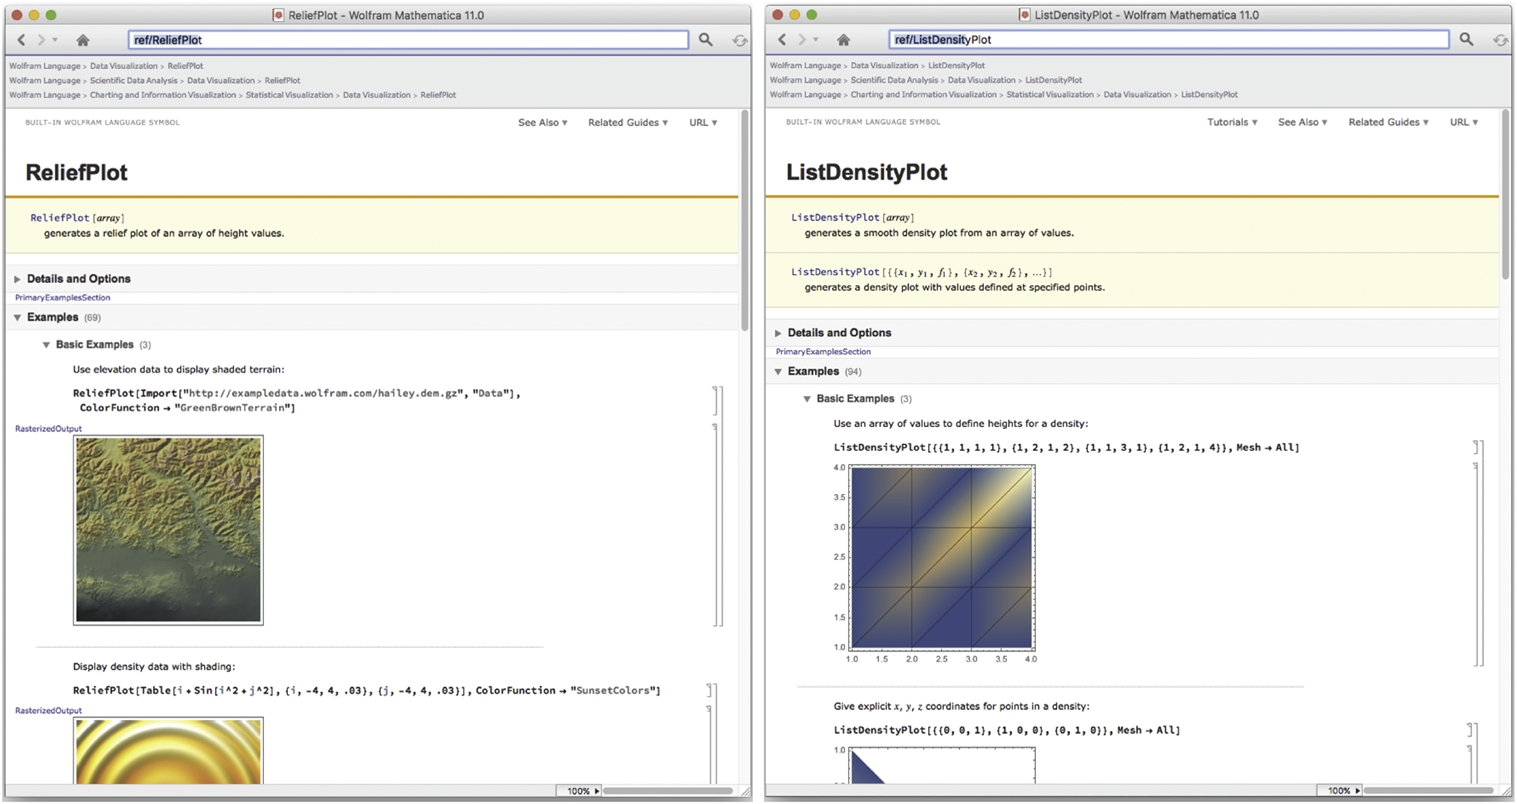Click Wolfram Language breadcrumb in ListDensityPlot top row
Screen dimensions: 1517x804
pos(805,66)
